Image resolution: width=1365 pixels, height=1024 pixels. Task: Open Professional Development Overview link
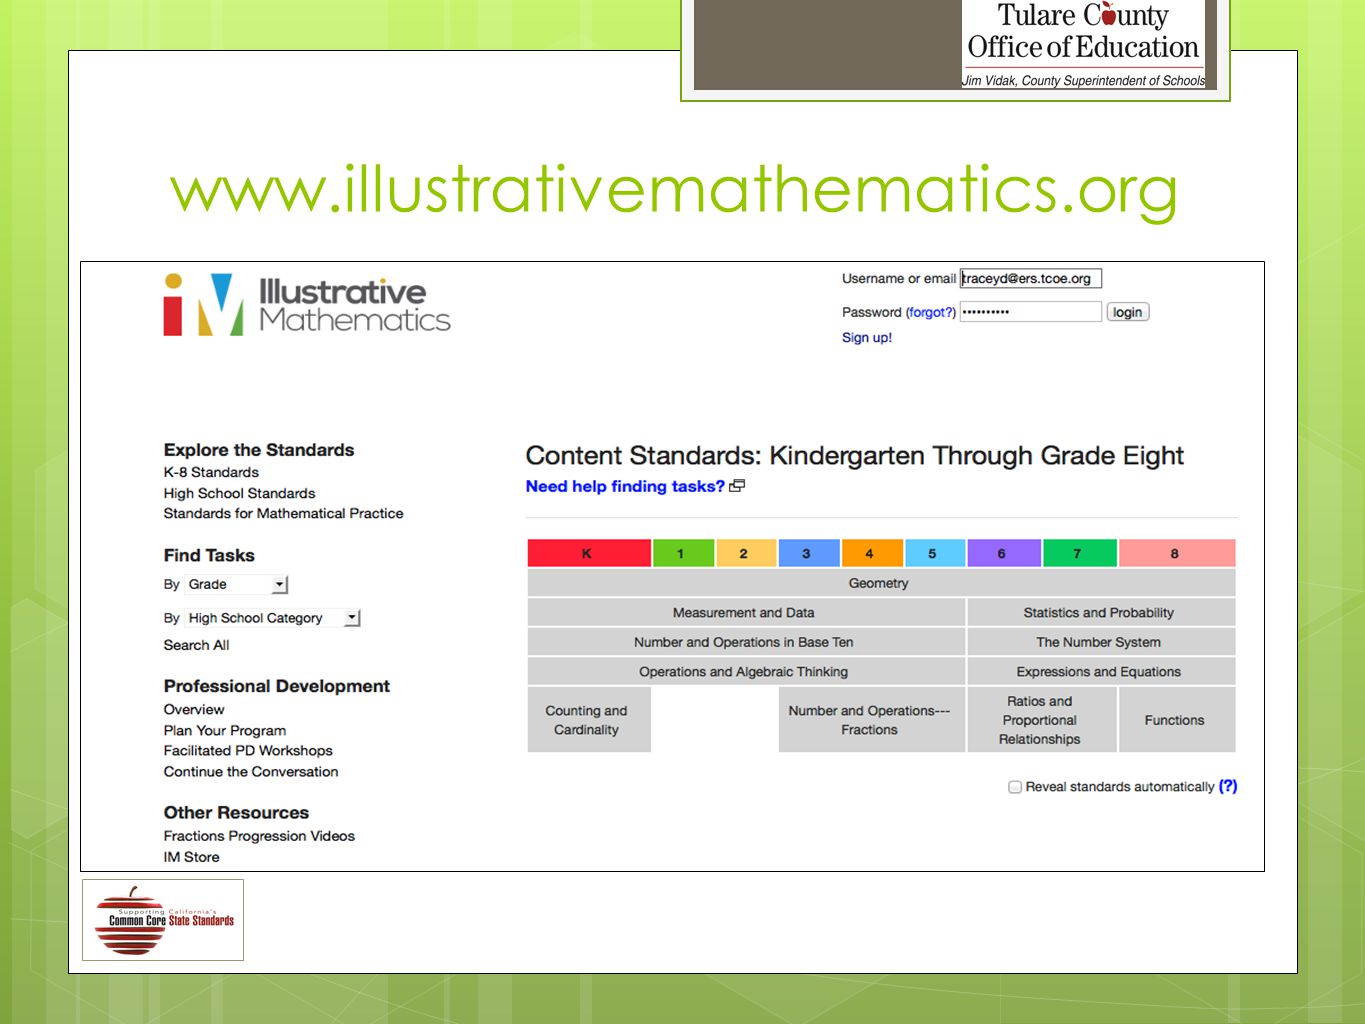194,709
